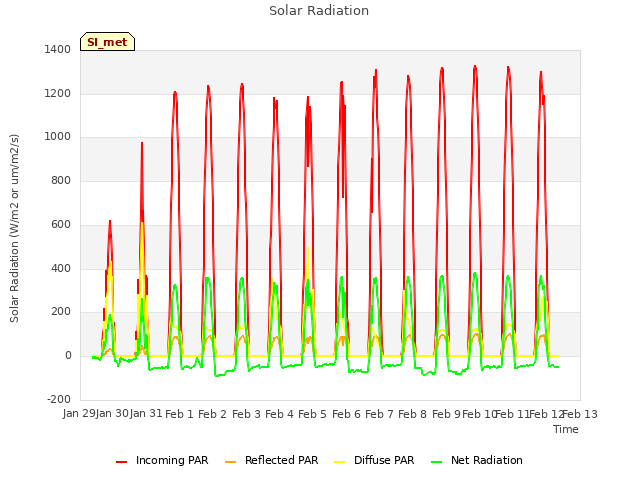Viewport: 640px width, 480px height.
Task: Click the Feb 6 x-axis tick label
Action: pyautogui.click(x=346, y=414)
